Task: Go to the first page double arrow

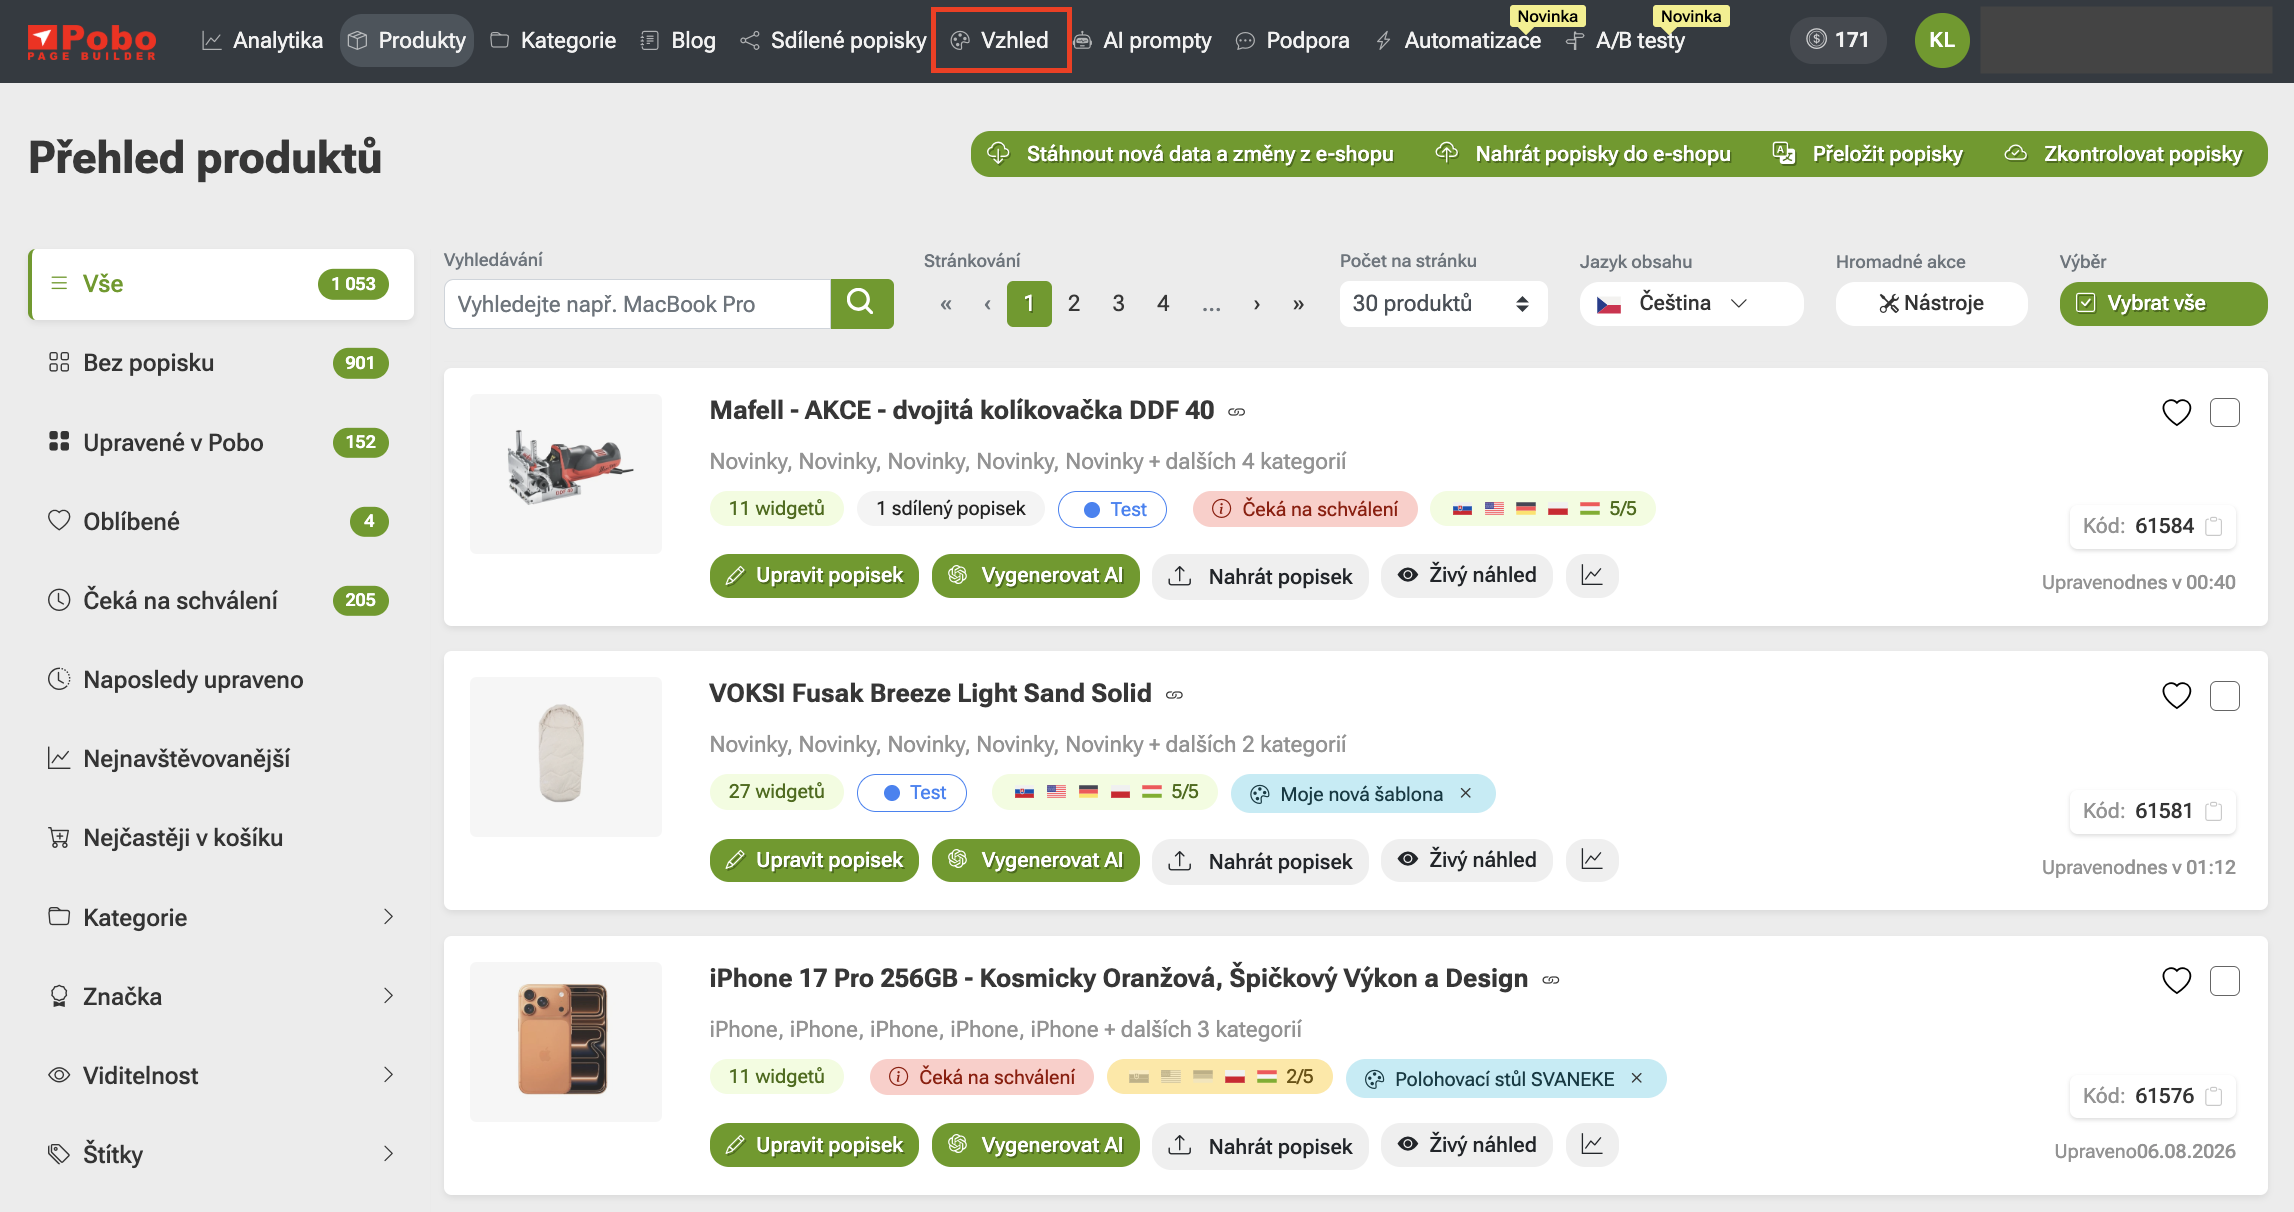Action: (x=946, y=304)
